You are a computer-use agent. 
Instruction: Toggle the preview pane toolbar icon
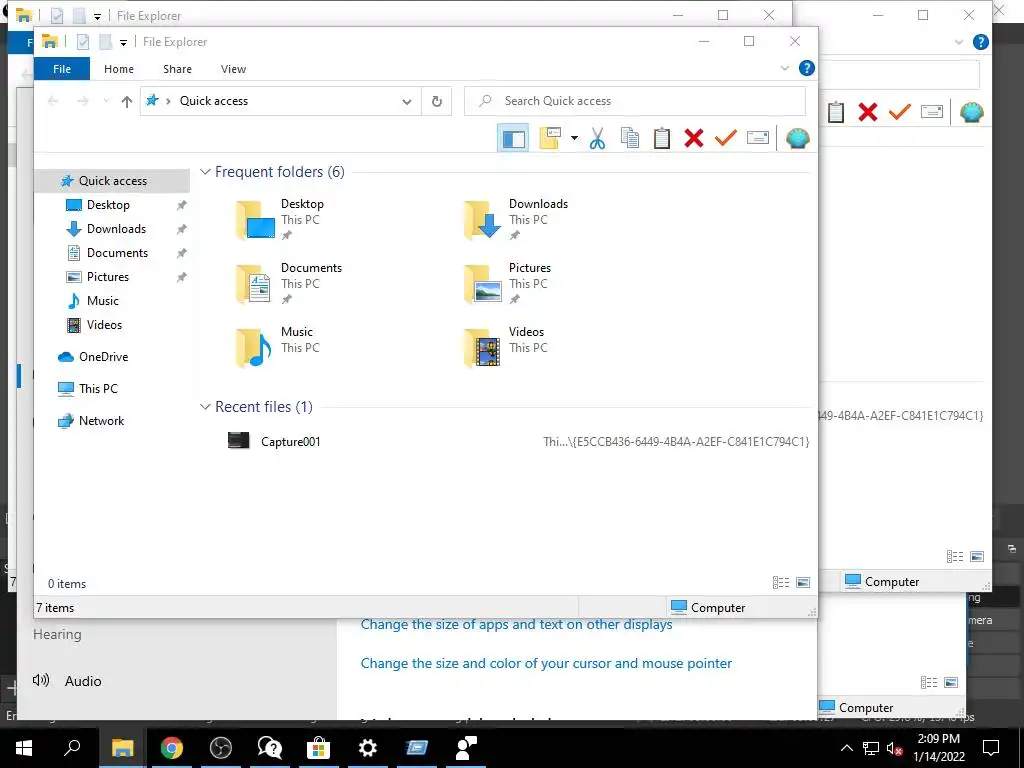pos(513,138)
